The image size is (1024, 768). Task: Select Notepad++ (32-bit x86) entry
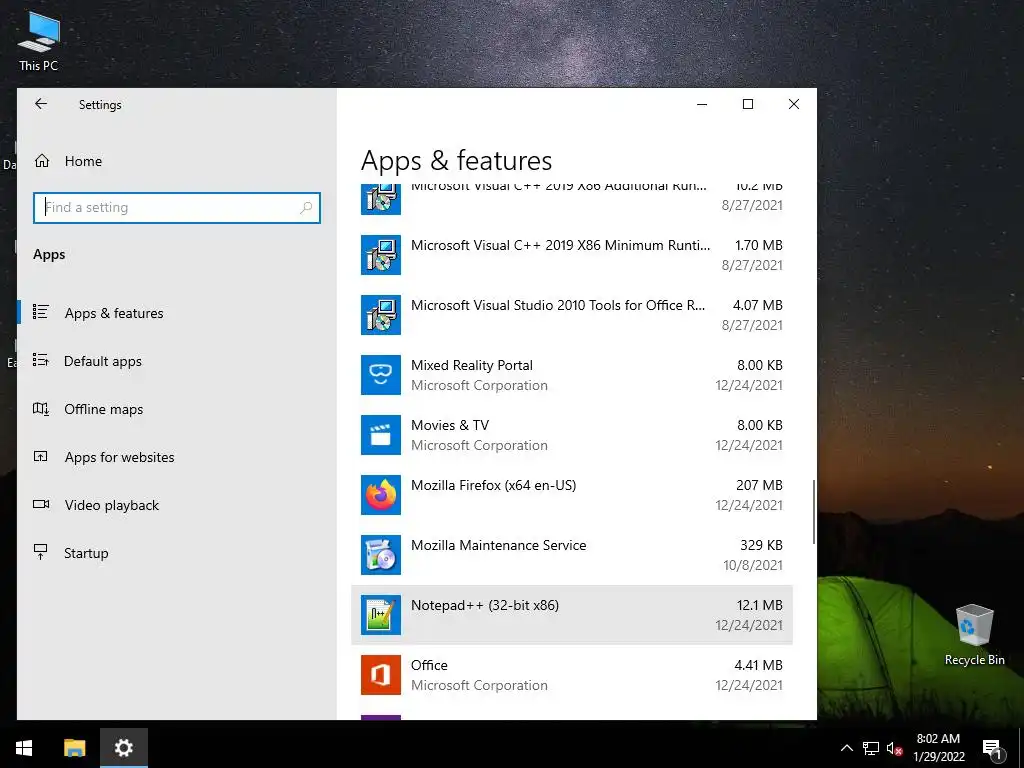coord(571,615)
